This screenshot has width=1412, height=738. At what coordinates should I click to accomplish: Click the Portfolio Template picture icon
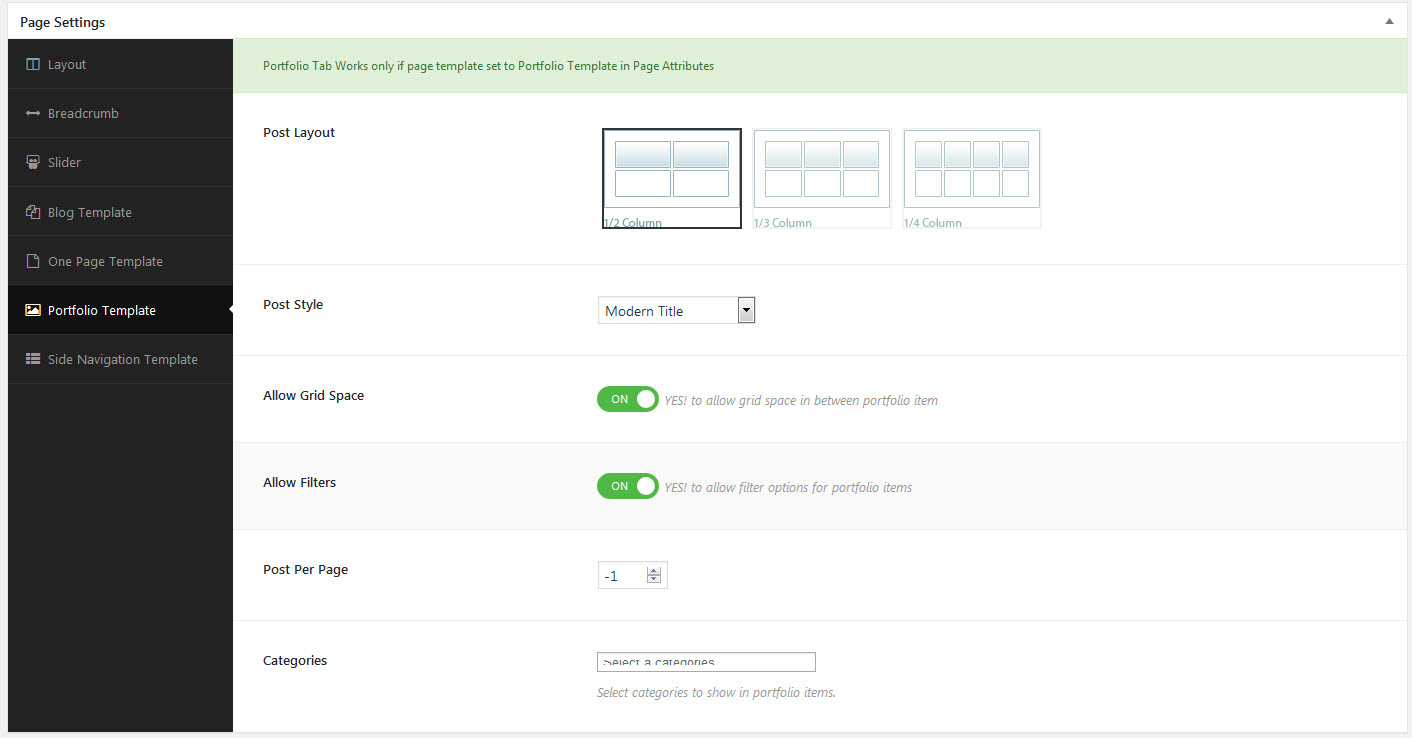tap(33, 310)
